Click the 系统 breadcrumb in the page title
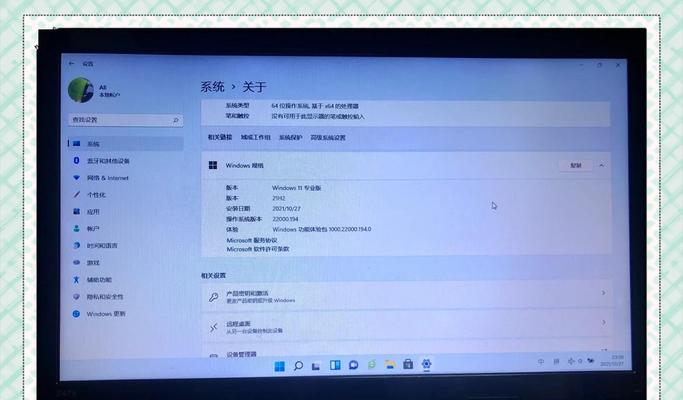Viewport: 683px width, 400px height. point(213,87)
